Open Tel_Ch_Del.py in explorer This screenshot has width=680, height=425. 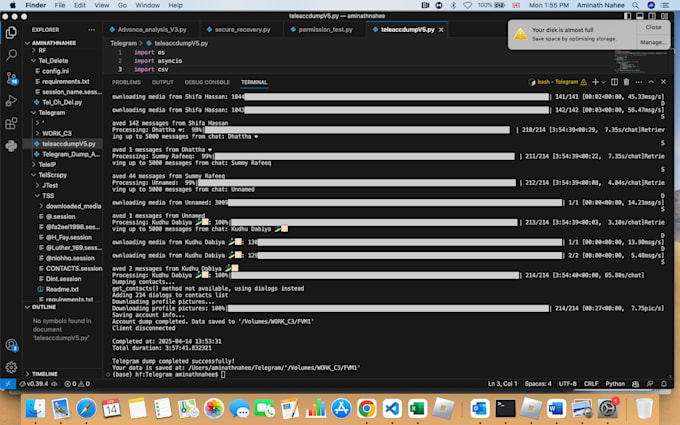pyautogui.click(x=63, y=102)
